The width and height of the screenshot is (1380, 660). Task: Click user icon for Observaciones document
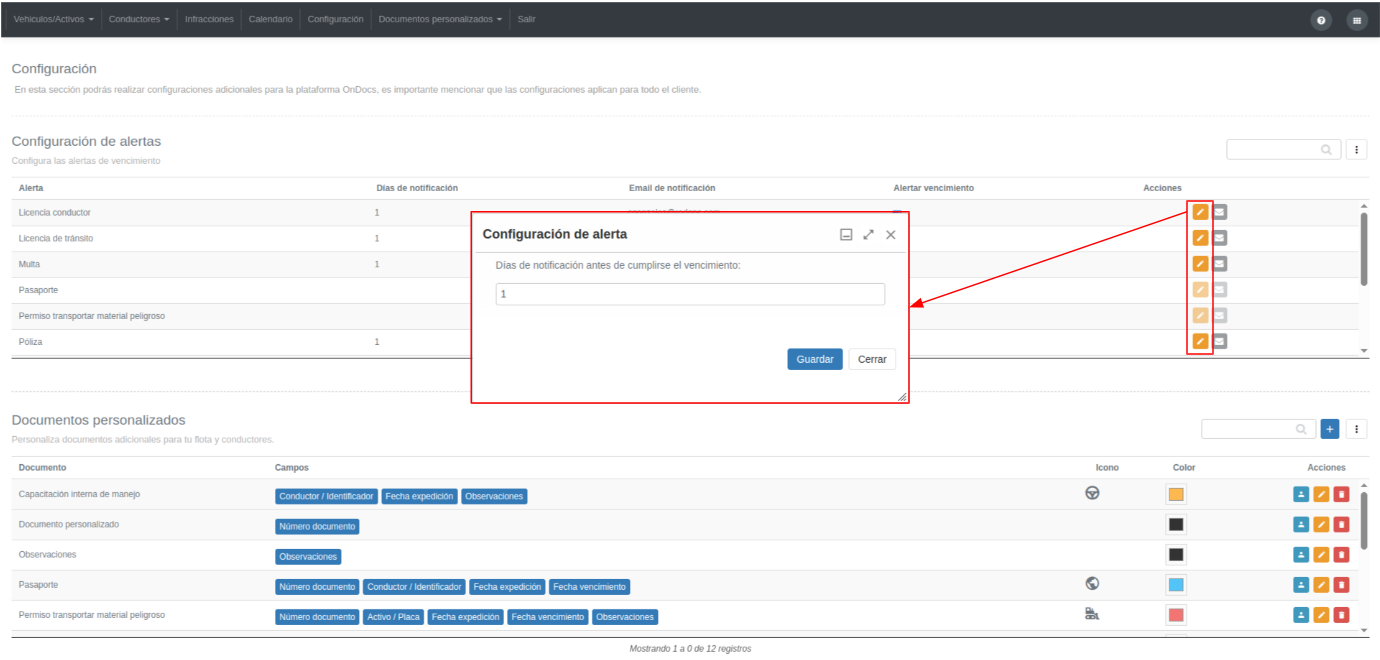1301,554
